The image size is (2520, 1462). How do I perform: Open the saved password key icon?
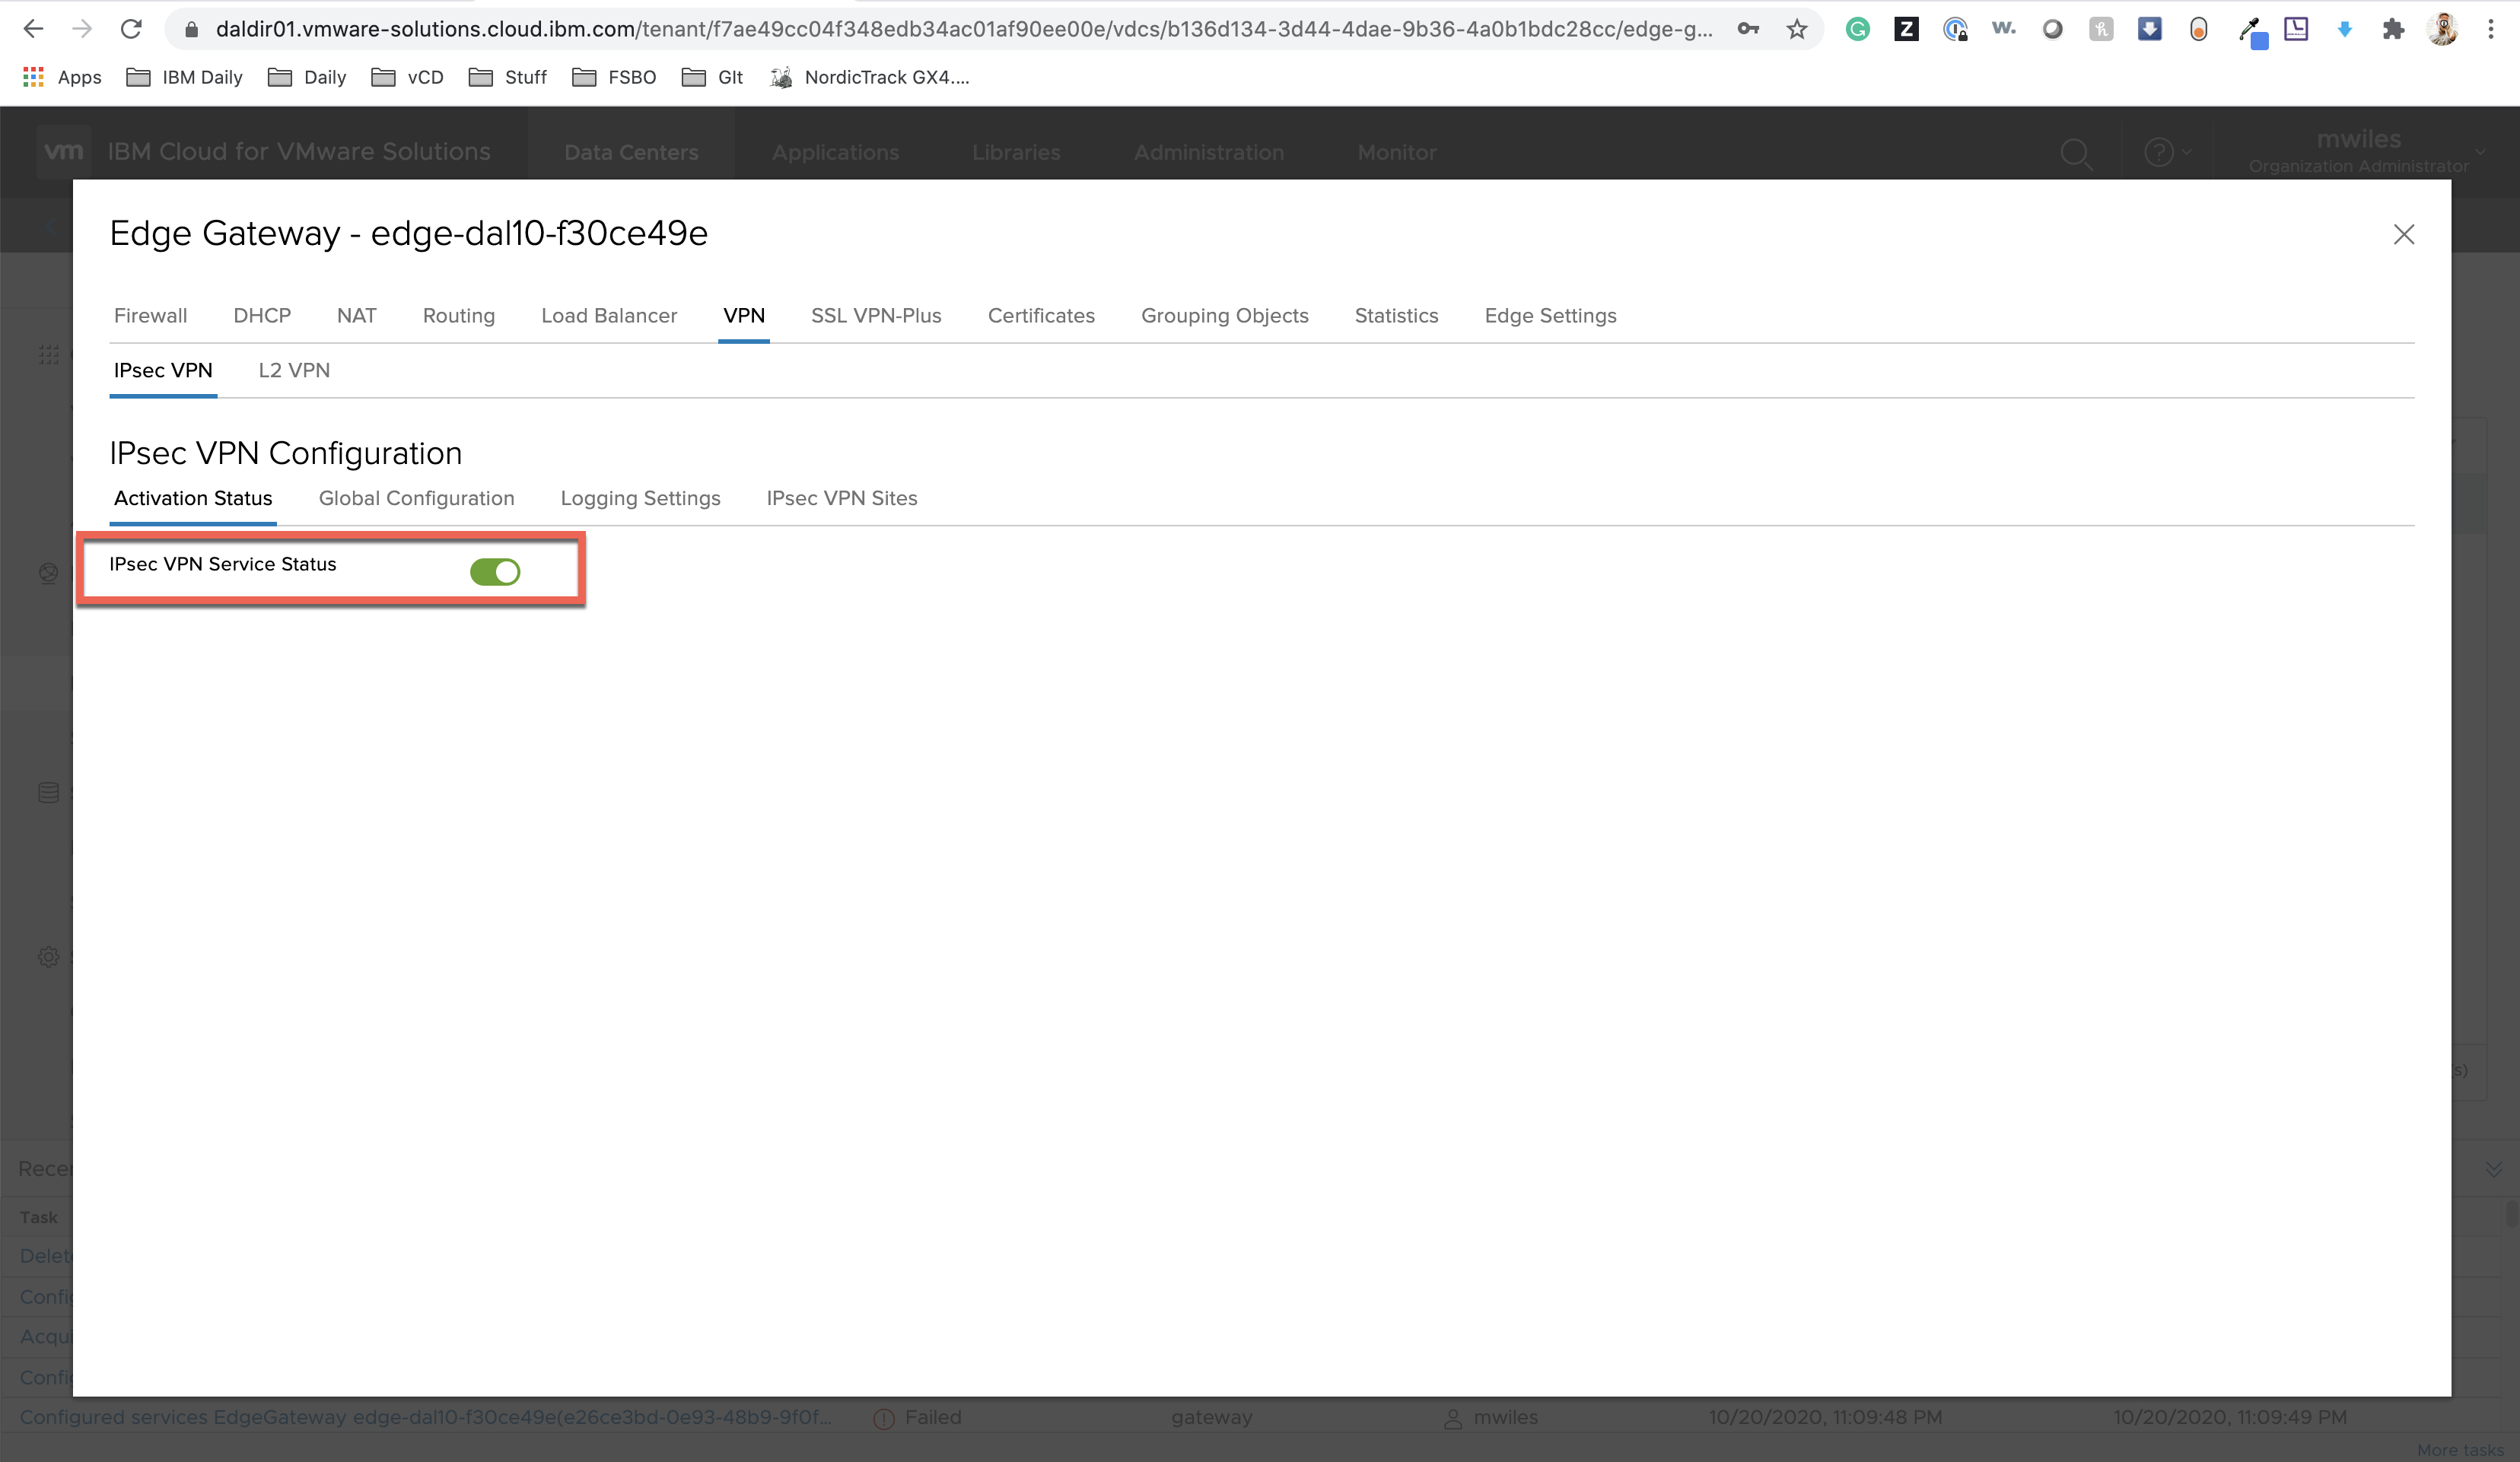click(1748, 29)
